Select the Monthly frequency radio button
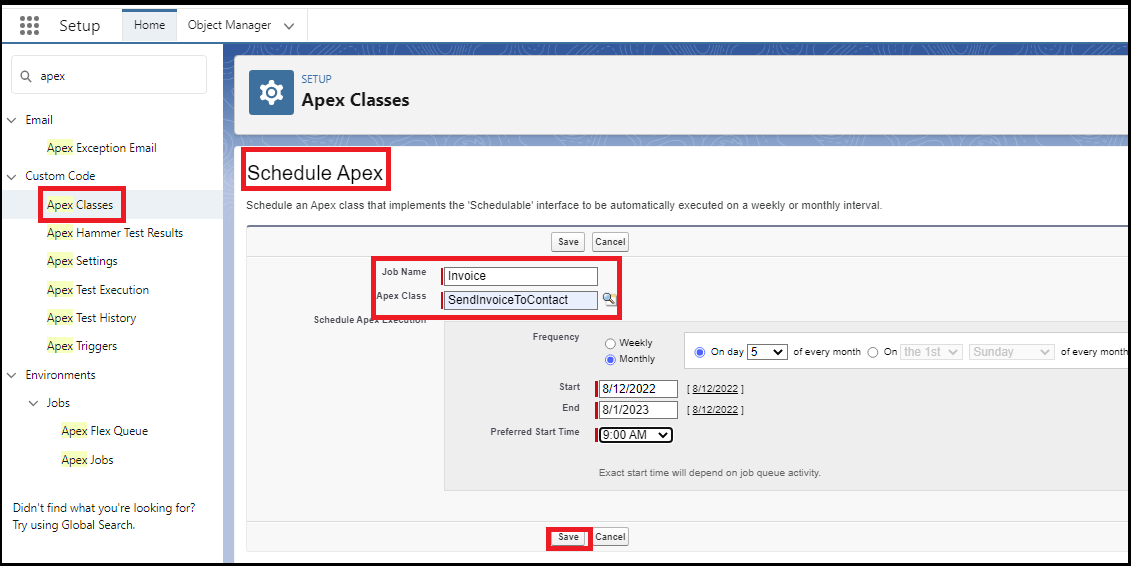The image size is (1131, 566). pyautogui.click(x=610, y=359)
